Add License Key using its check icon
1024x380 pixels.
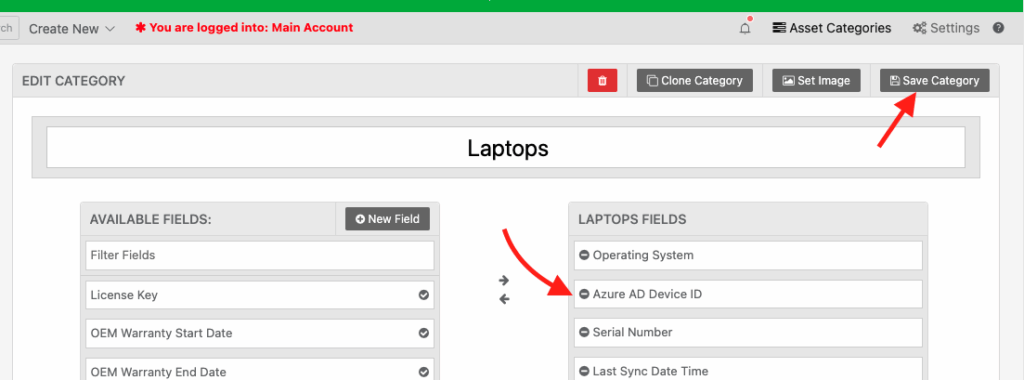423,295
